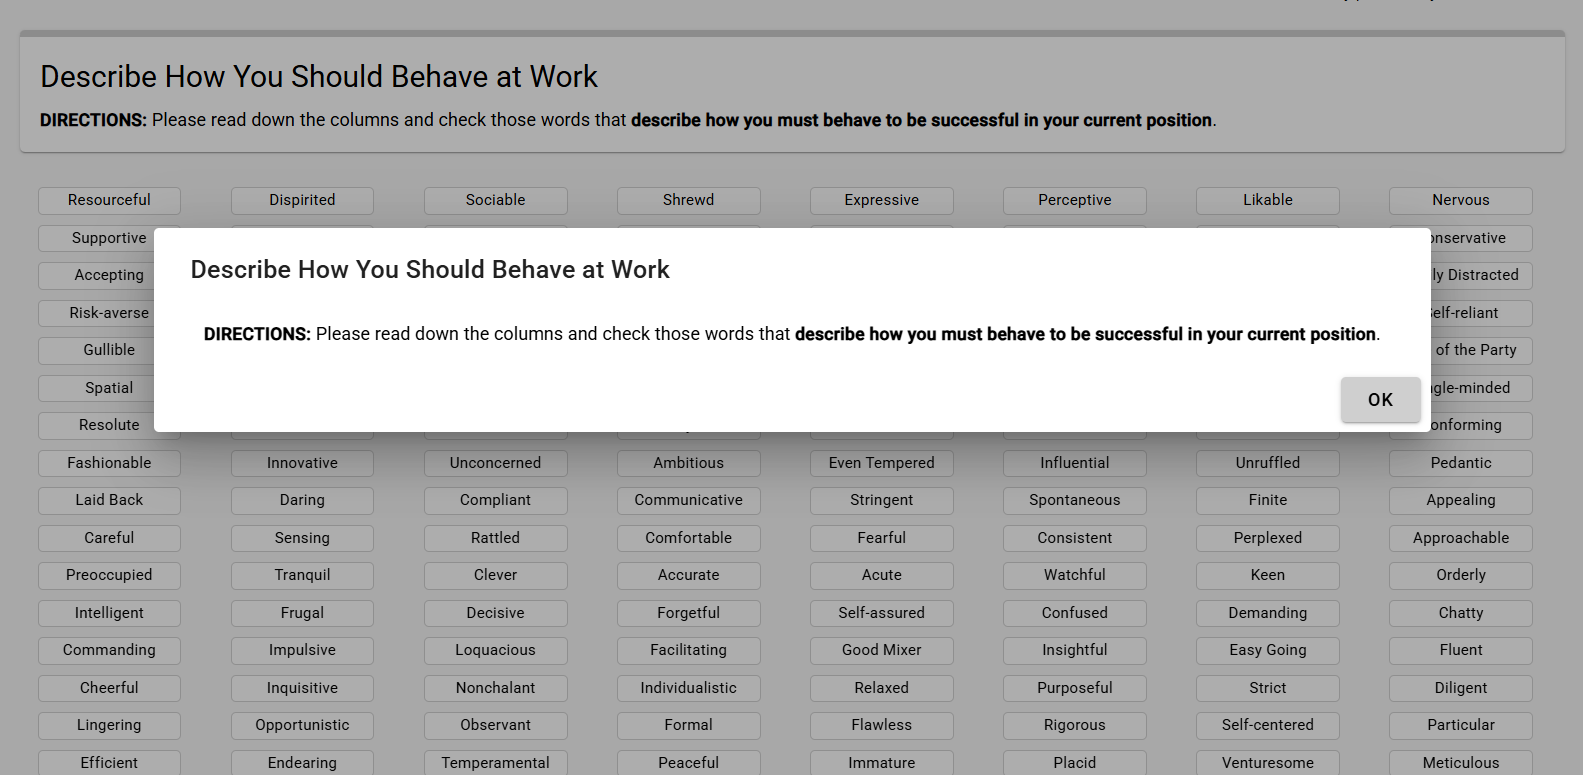The width and height of the screenshot is (1583, 775).
Task: Toggle the Likable option
Action: pos(1267,200)
